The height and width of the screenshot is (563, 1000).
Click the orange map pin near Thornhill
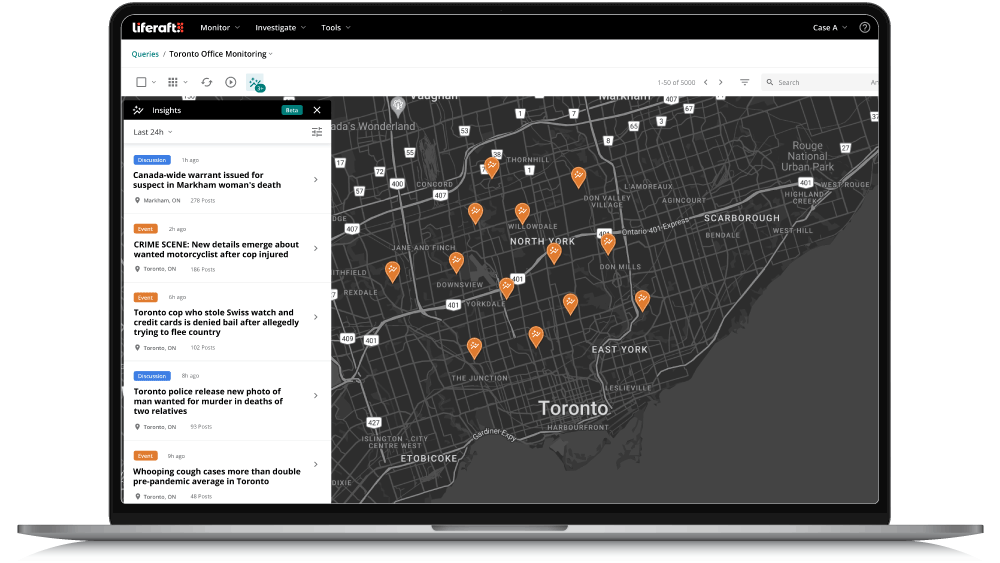click(x=491, y=168)
